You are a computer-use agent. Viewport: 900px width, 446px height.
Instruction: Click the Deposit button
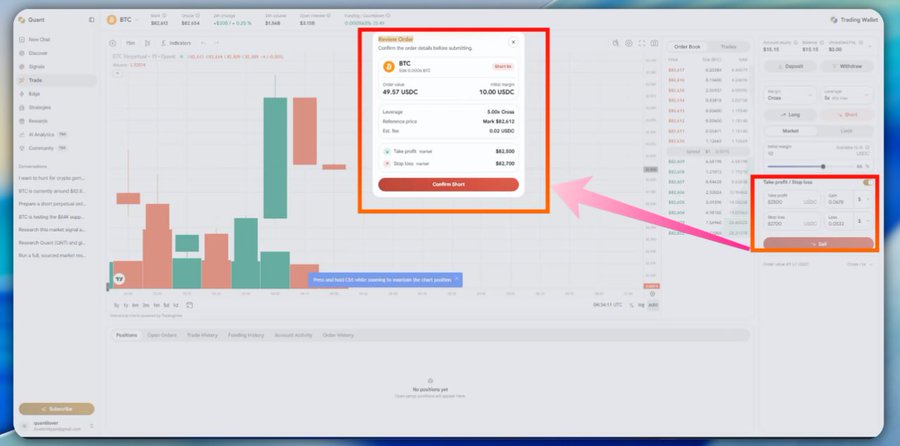coord(790,66)
